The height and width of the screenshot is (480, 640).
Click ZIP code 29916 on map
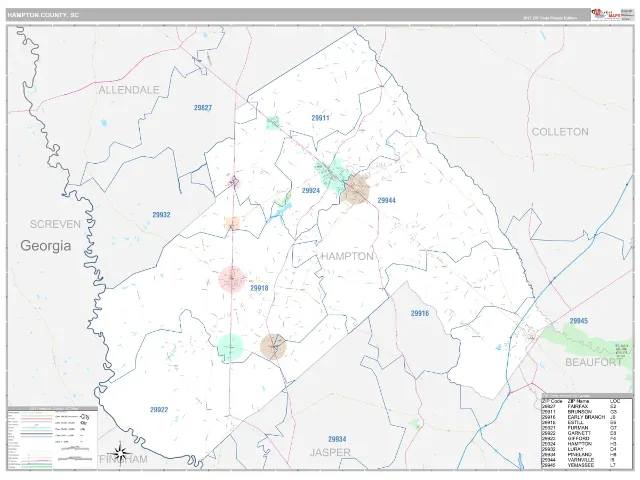420,313
